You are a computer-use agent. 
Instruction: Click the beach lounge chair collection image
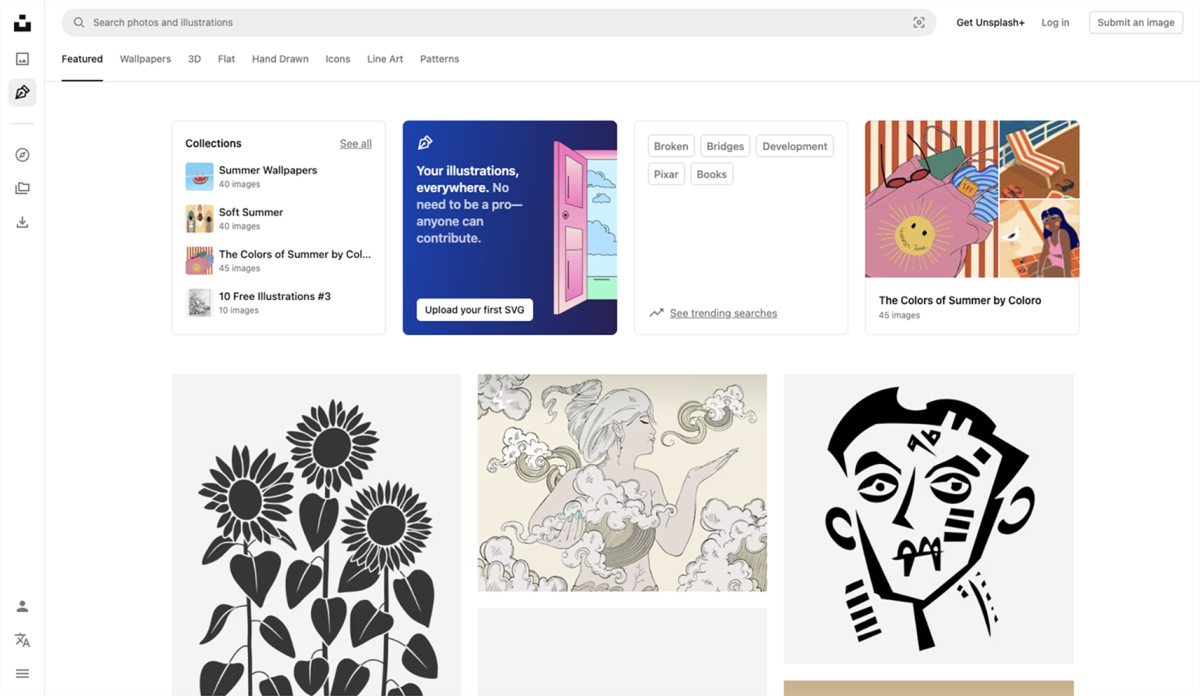pos(1040,159)
